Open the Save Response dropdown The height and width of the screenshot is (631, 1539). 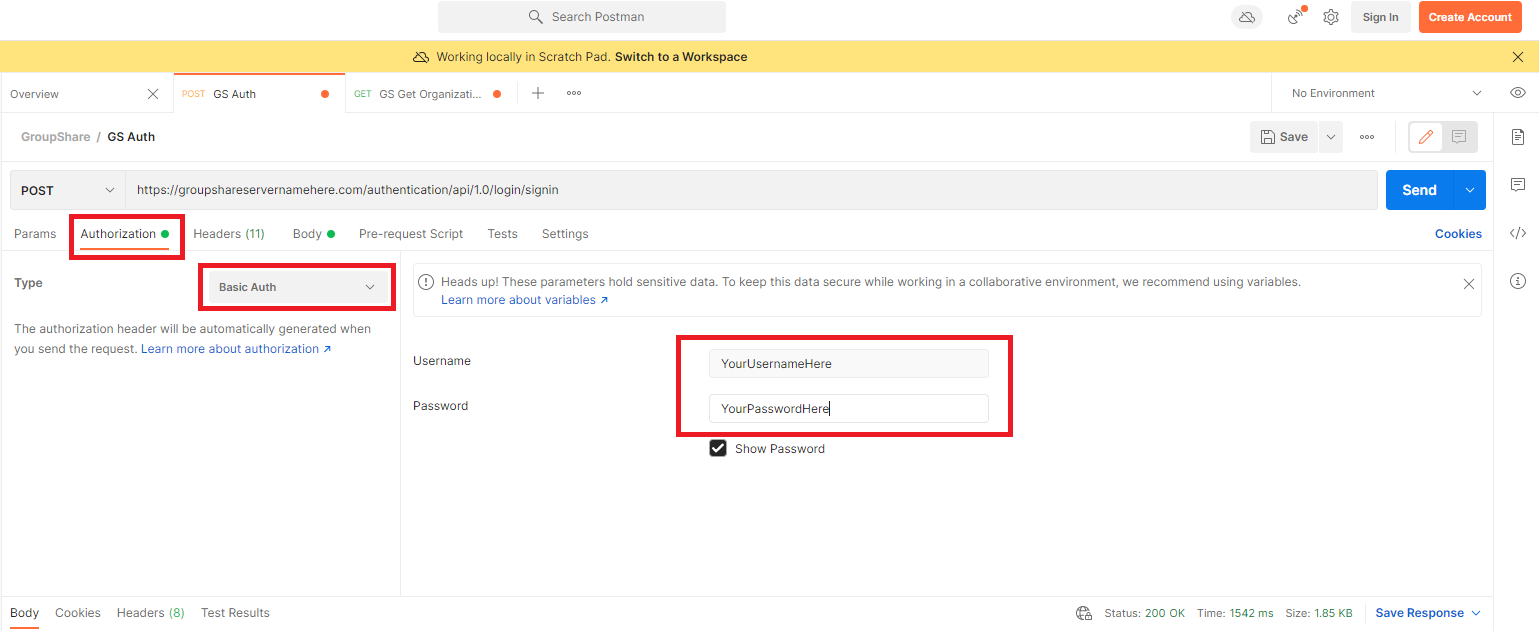[x=1428, y=613]
